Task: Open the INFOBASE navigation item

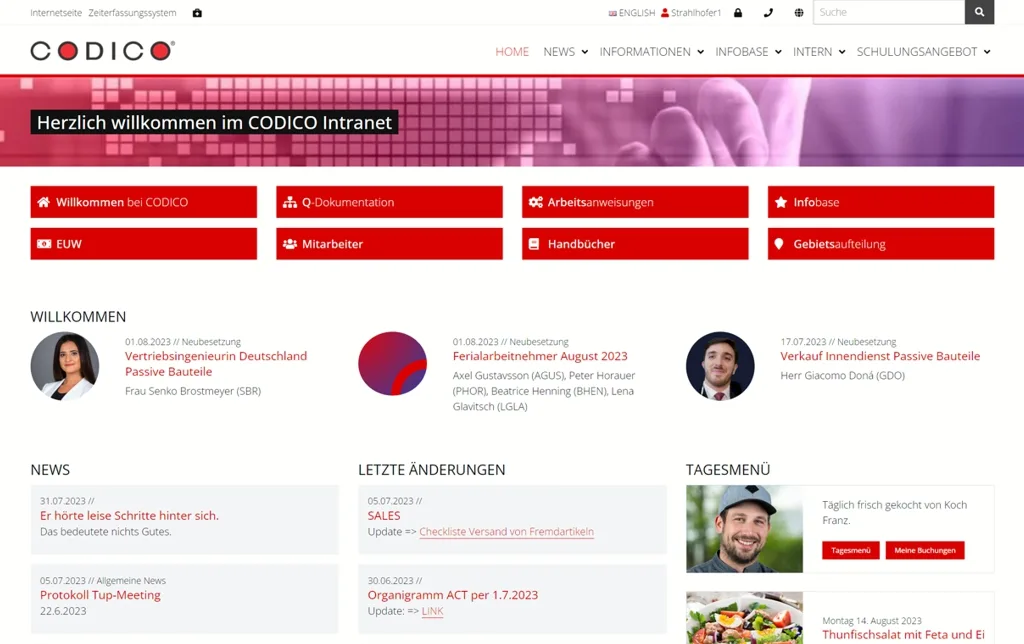Action: 742,52
